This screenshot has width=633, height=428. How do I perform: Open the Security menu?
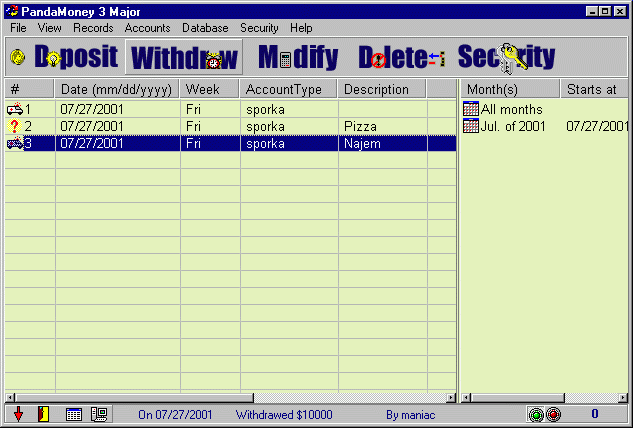259,28
